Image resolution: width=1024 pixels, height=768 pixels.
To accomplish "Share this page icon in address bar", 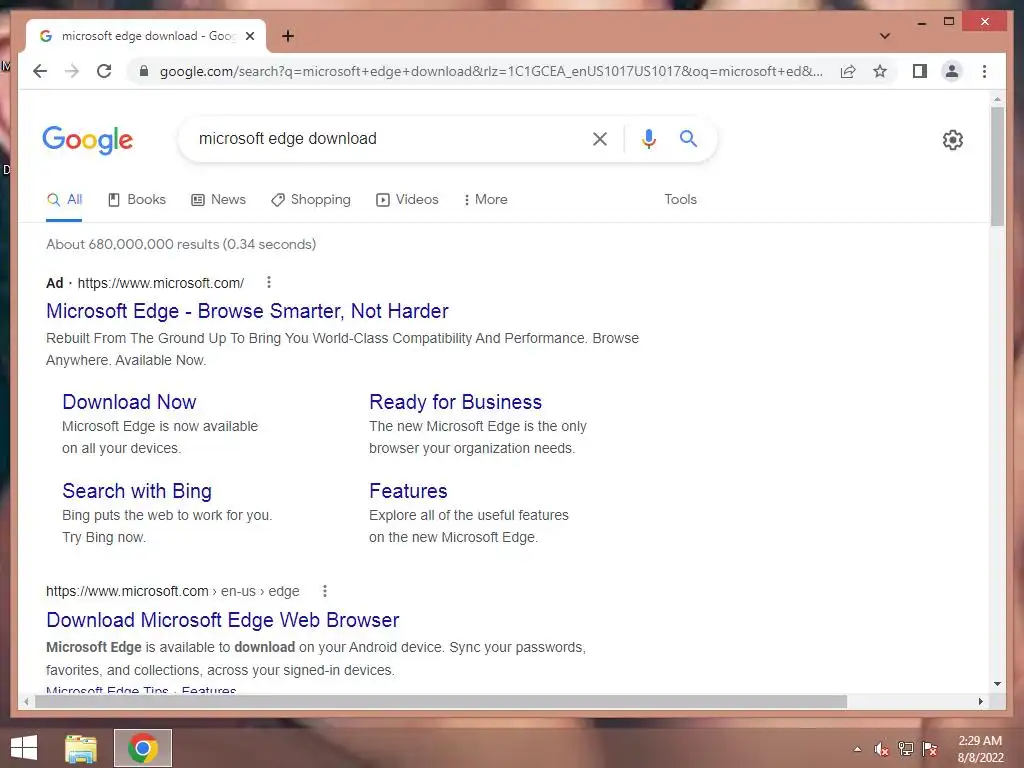I will [x=848, y=71].
